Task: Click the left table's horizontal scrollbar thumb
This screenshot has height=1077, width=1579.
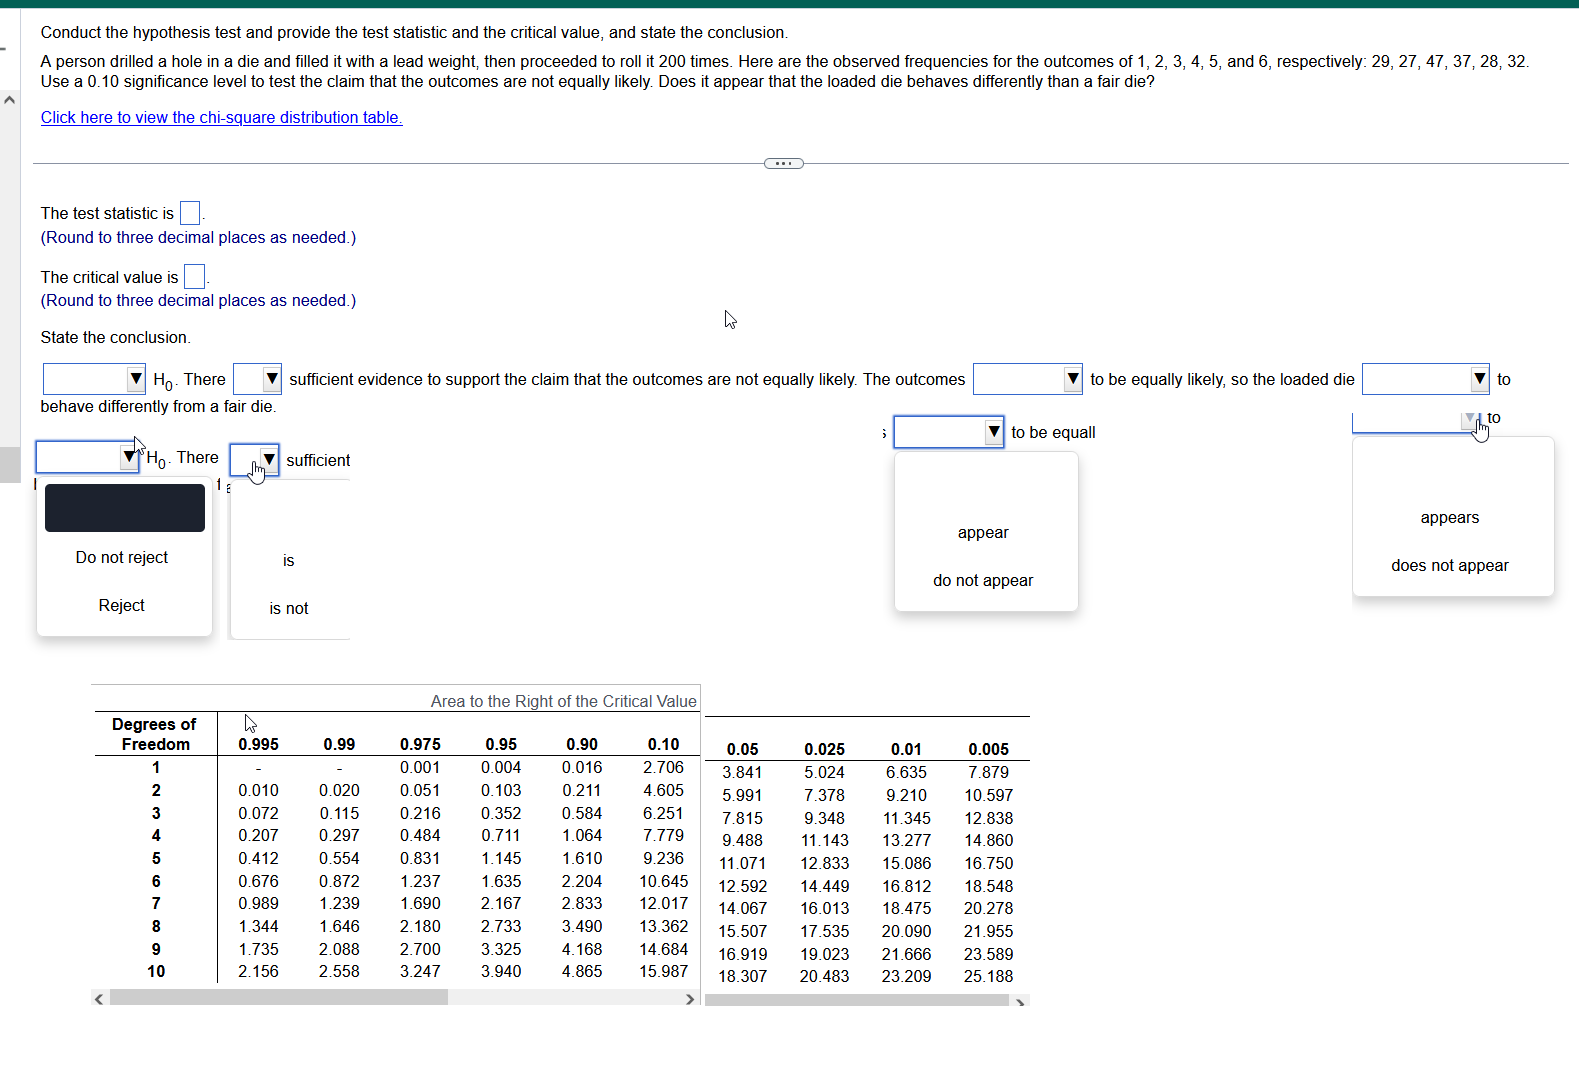Action: tap(279, 997)
